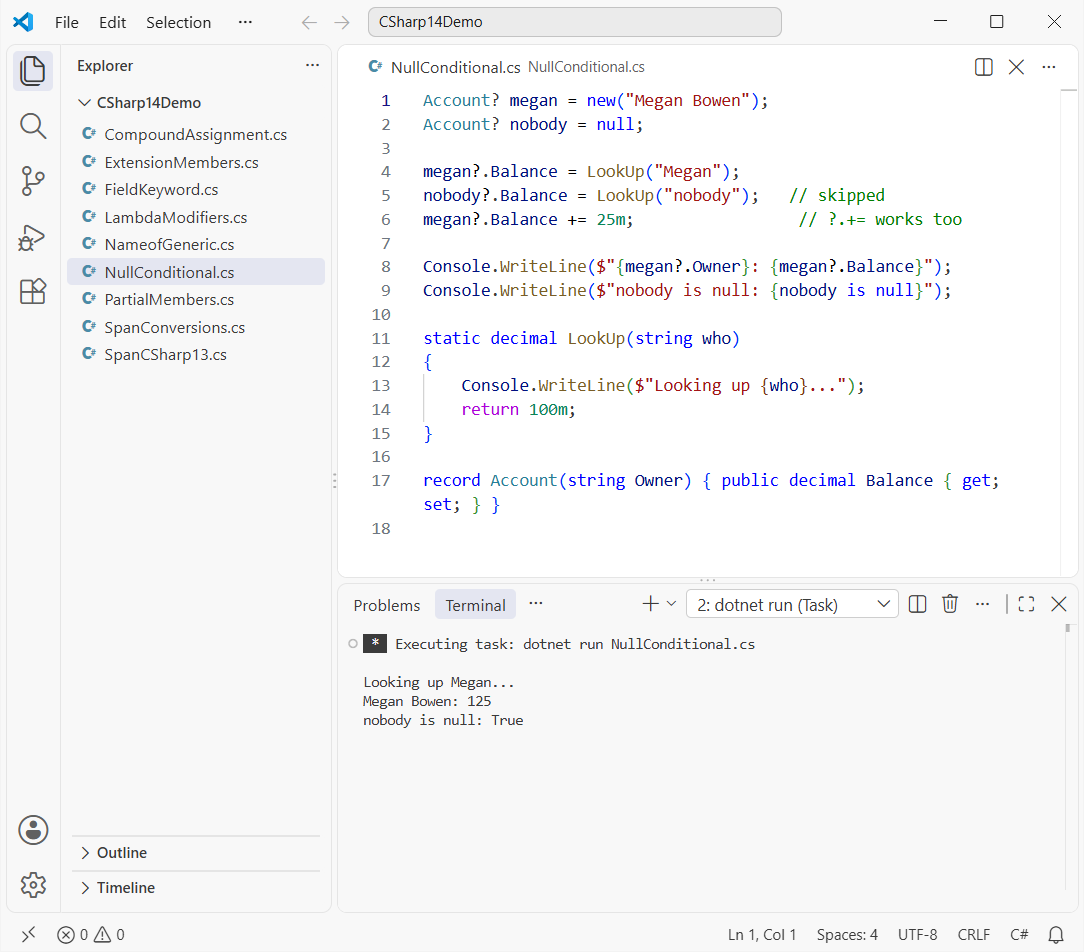Open the Explorer view in activity bar

click(x=32, y=71)
